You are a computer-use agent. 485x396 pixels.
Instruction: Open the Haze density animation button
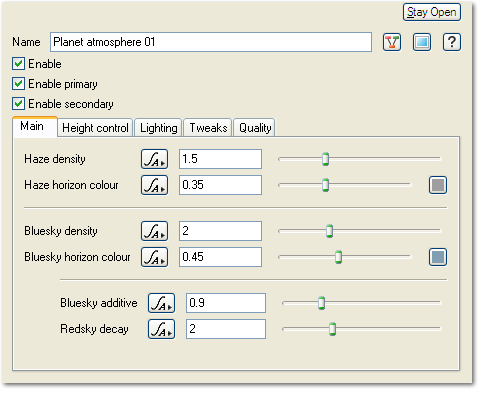coord(154,159)
